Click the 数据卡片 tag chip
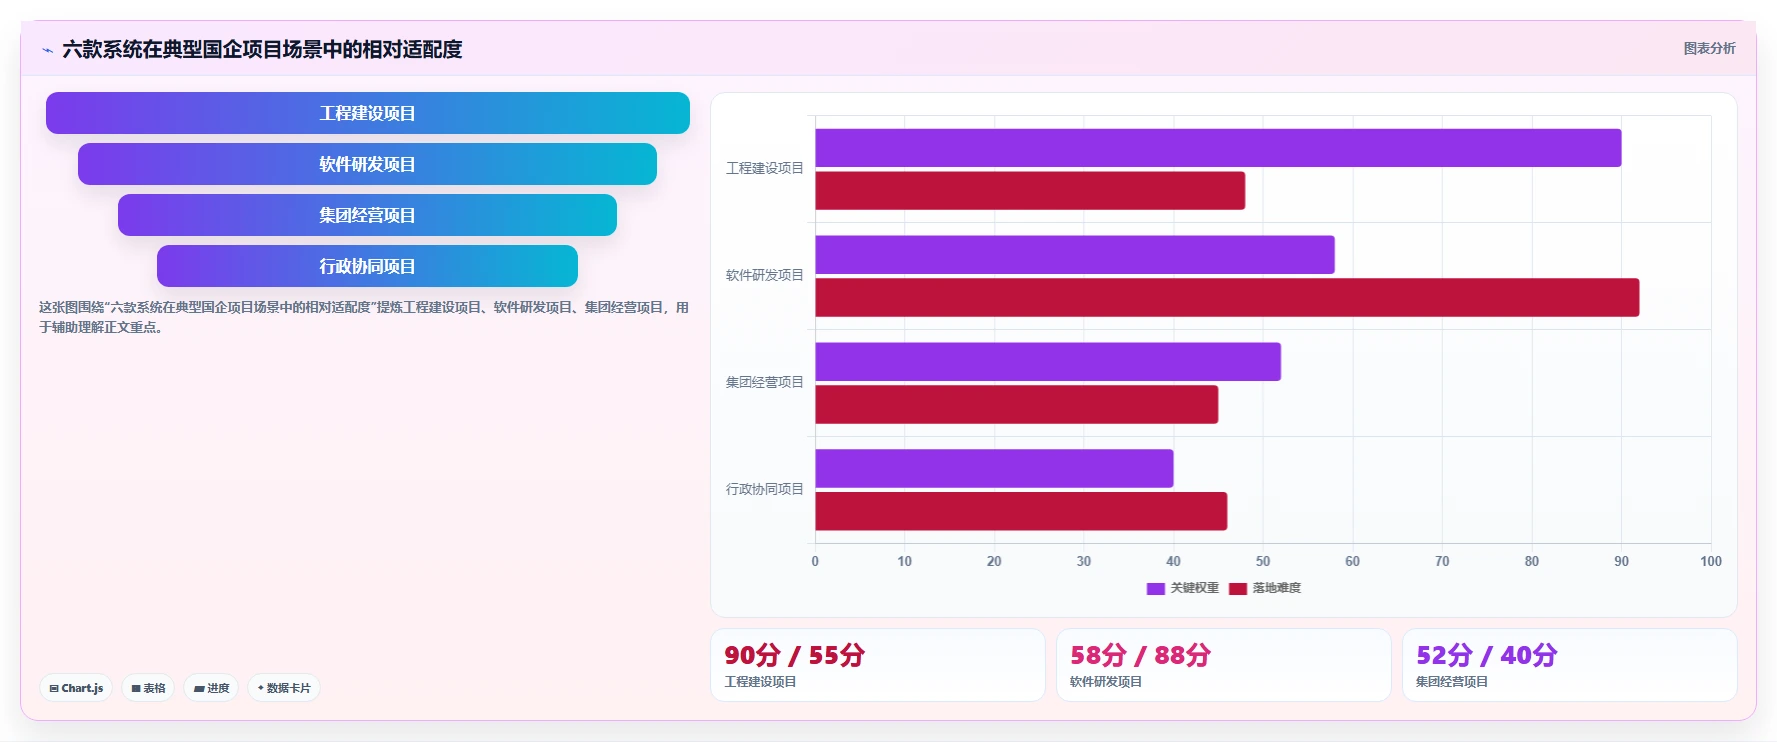The width and height of the screenshot is (1777, 742). pos(284,688)
